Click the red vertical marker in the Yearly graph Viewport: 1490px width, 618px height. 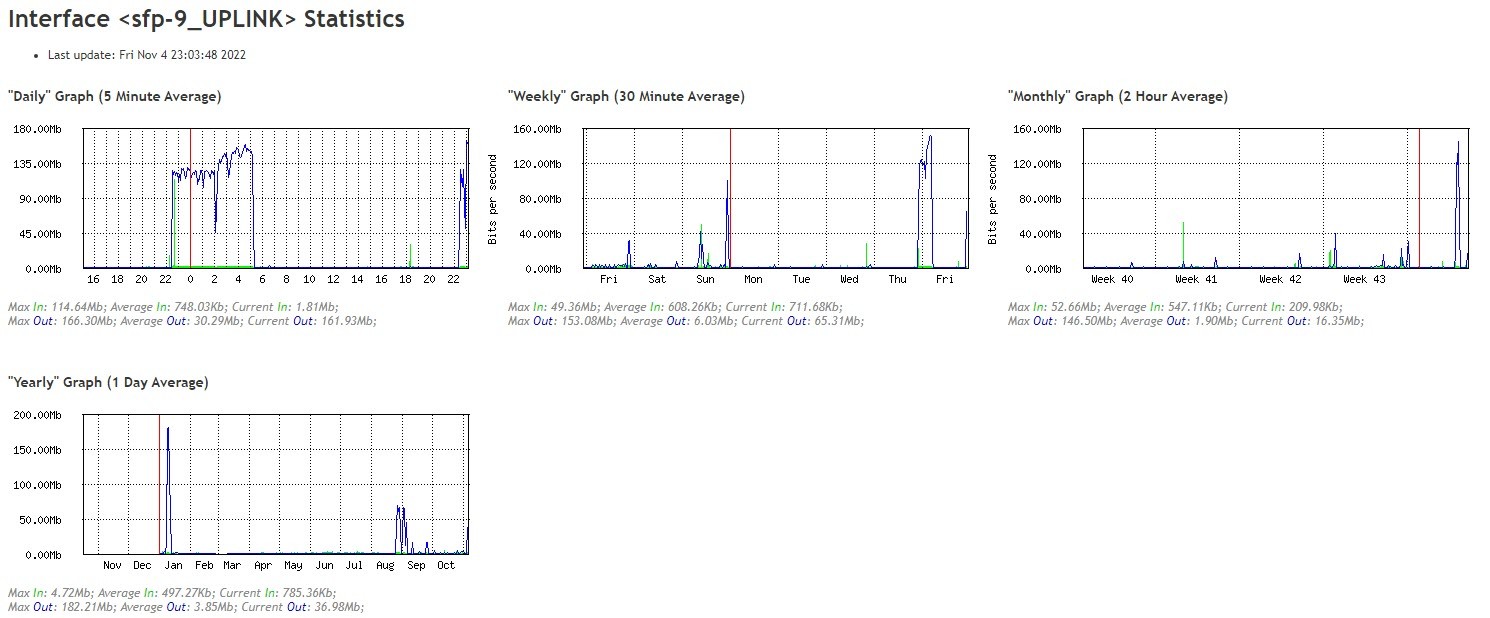coord(159,485)
